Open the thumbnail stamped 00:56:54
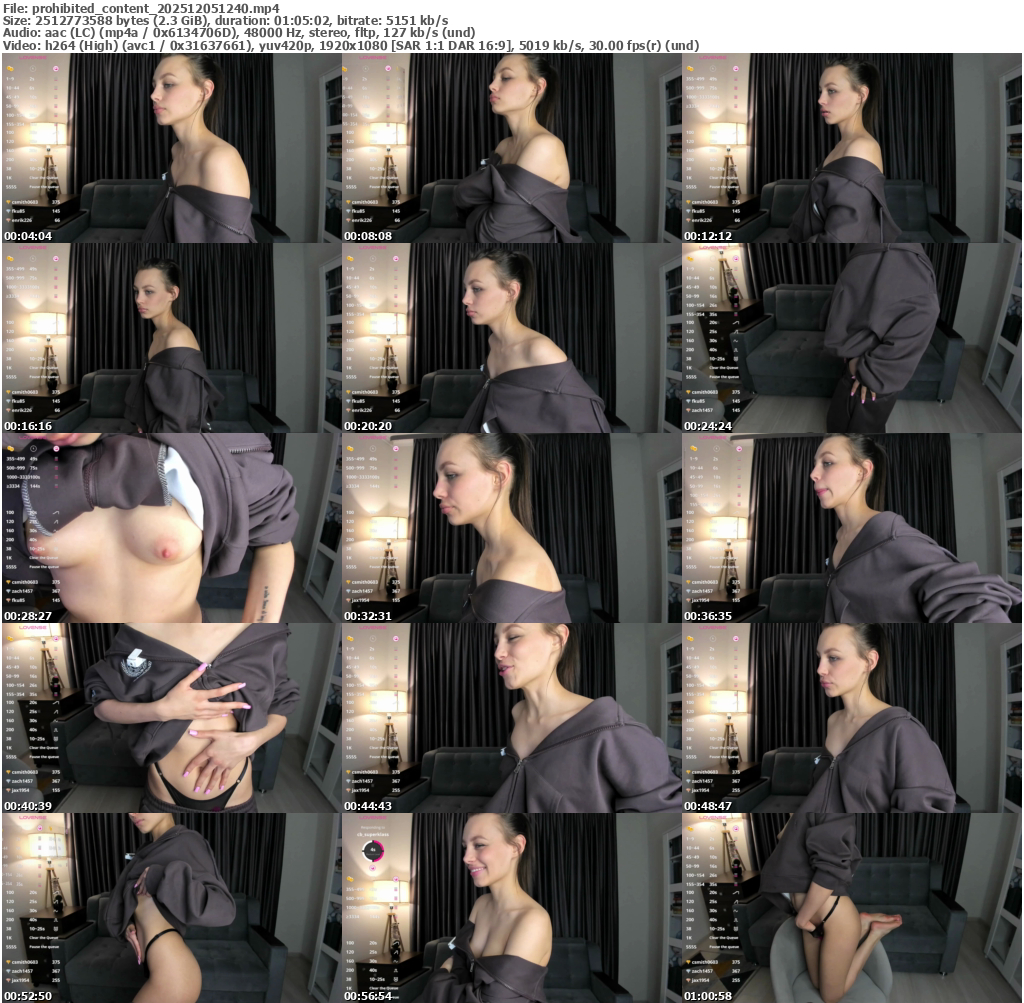The width and height of the screenshot is (1024, 1003). pyautogui.click(x=511, y=908)
